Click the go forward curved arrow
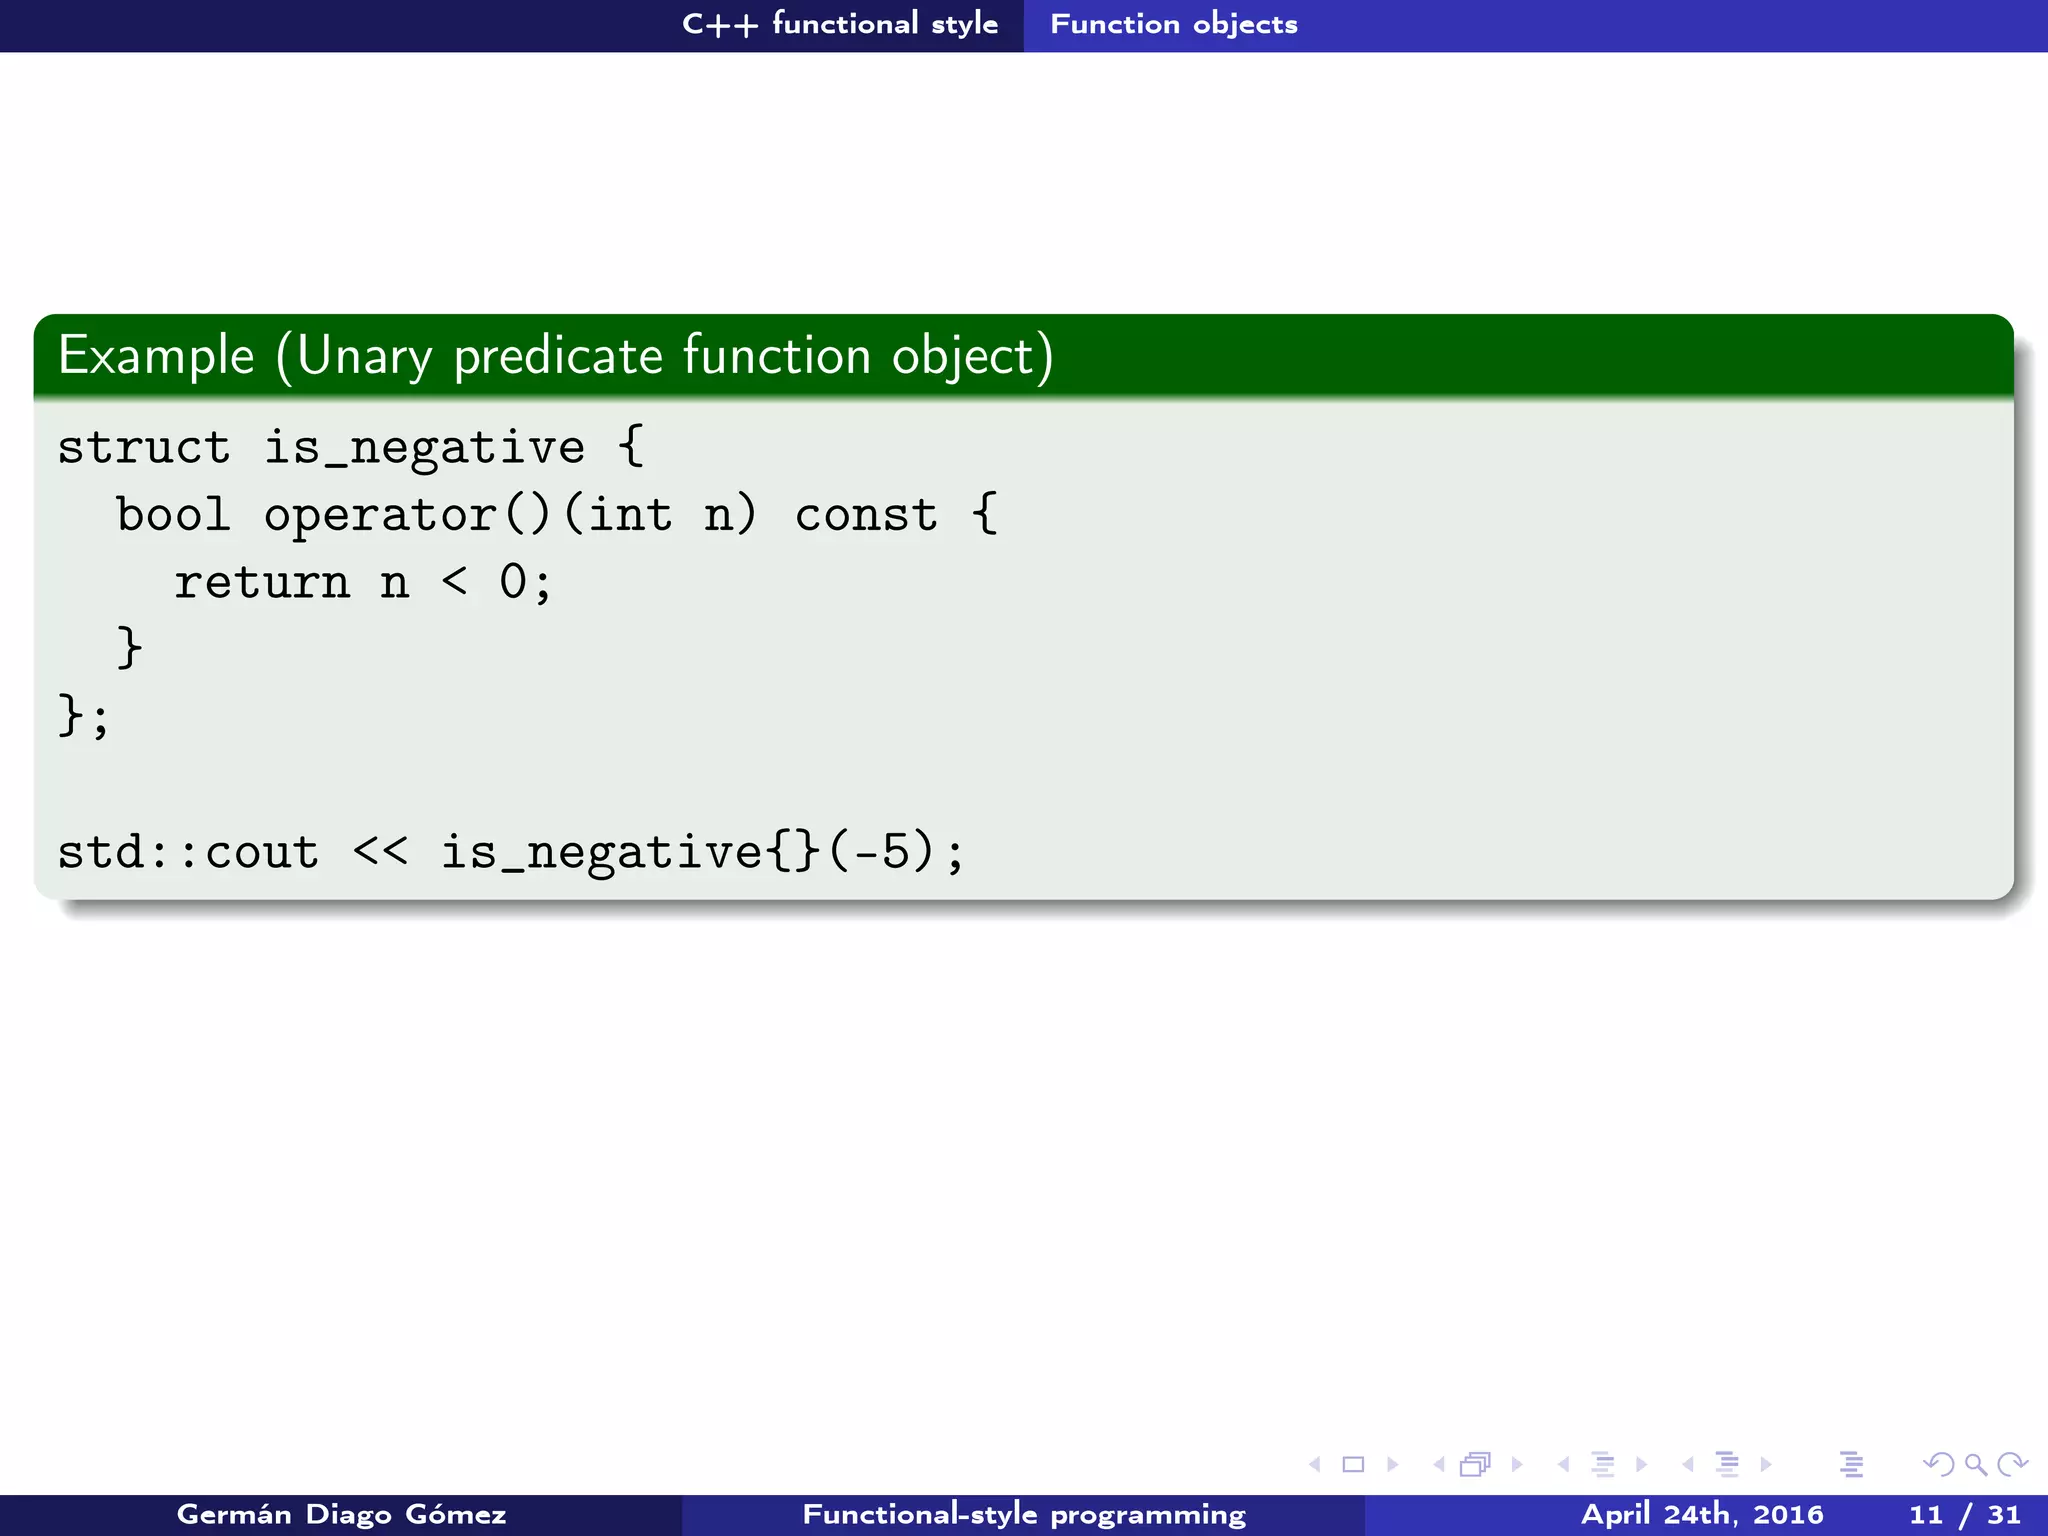Viewport: 2048px width, 1536px height. (x=2012, y=1465)
